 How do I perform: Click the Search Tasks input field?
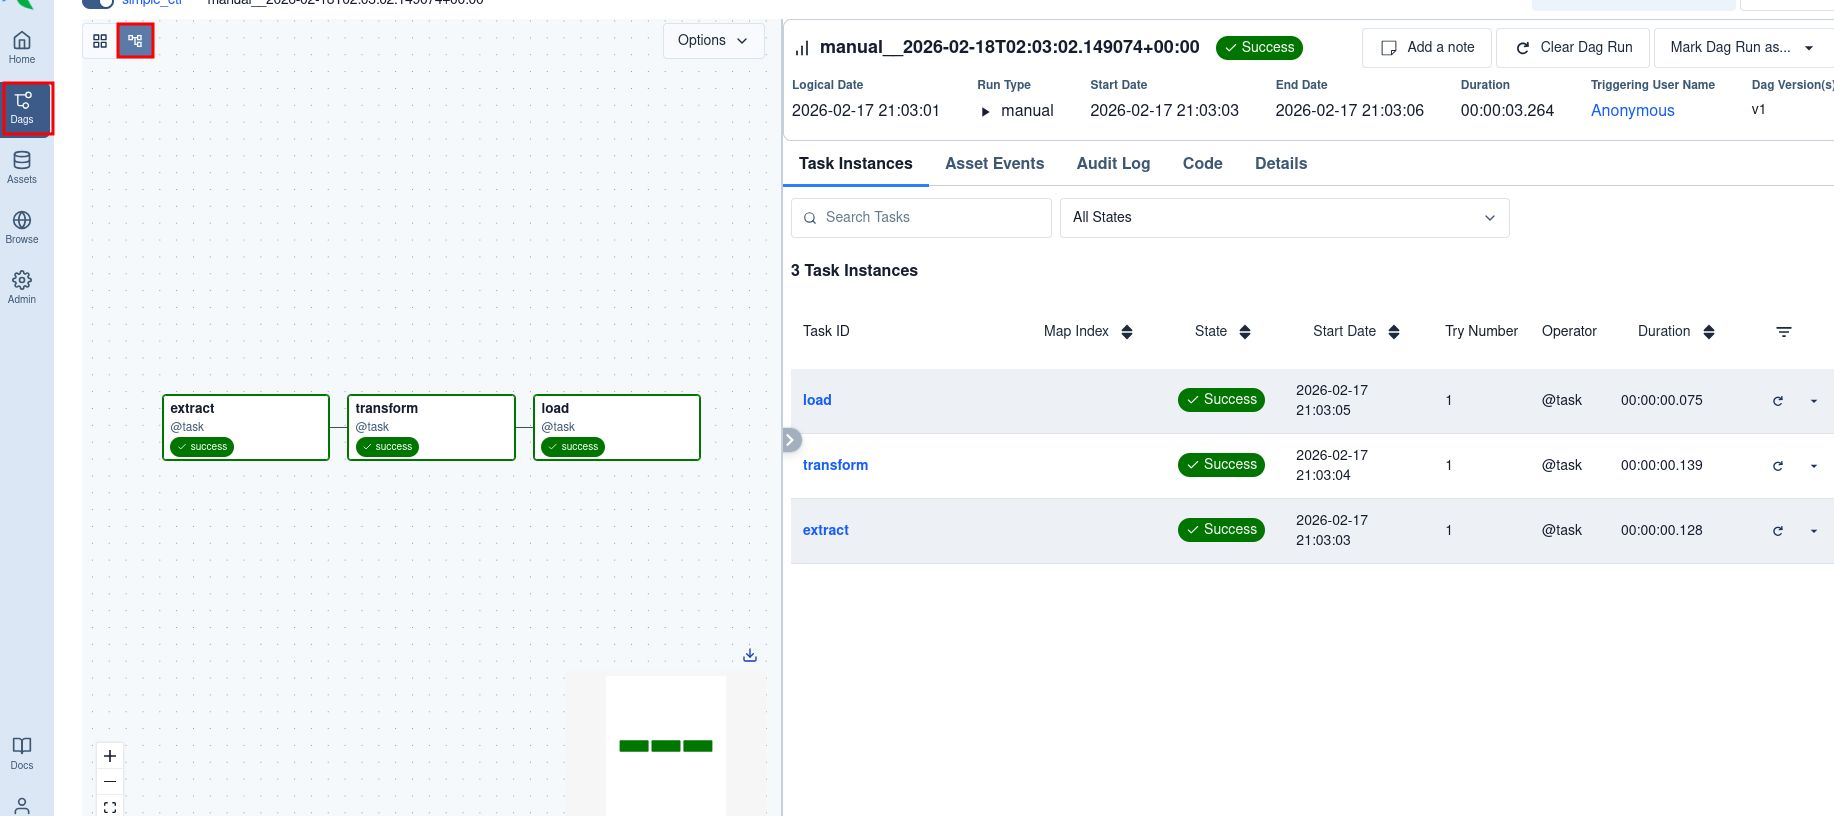click(921, 218)
